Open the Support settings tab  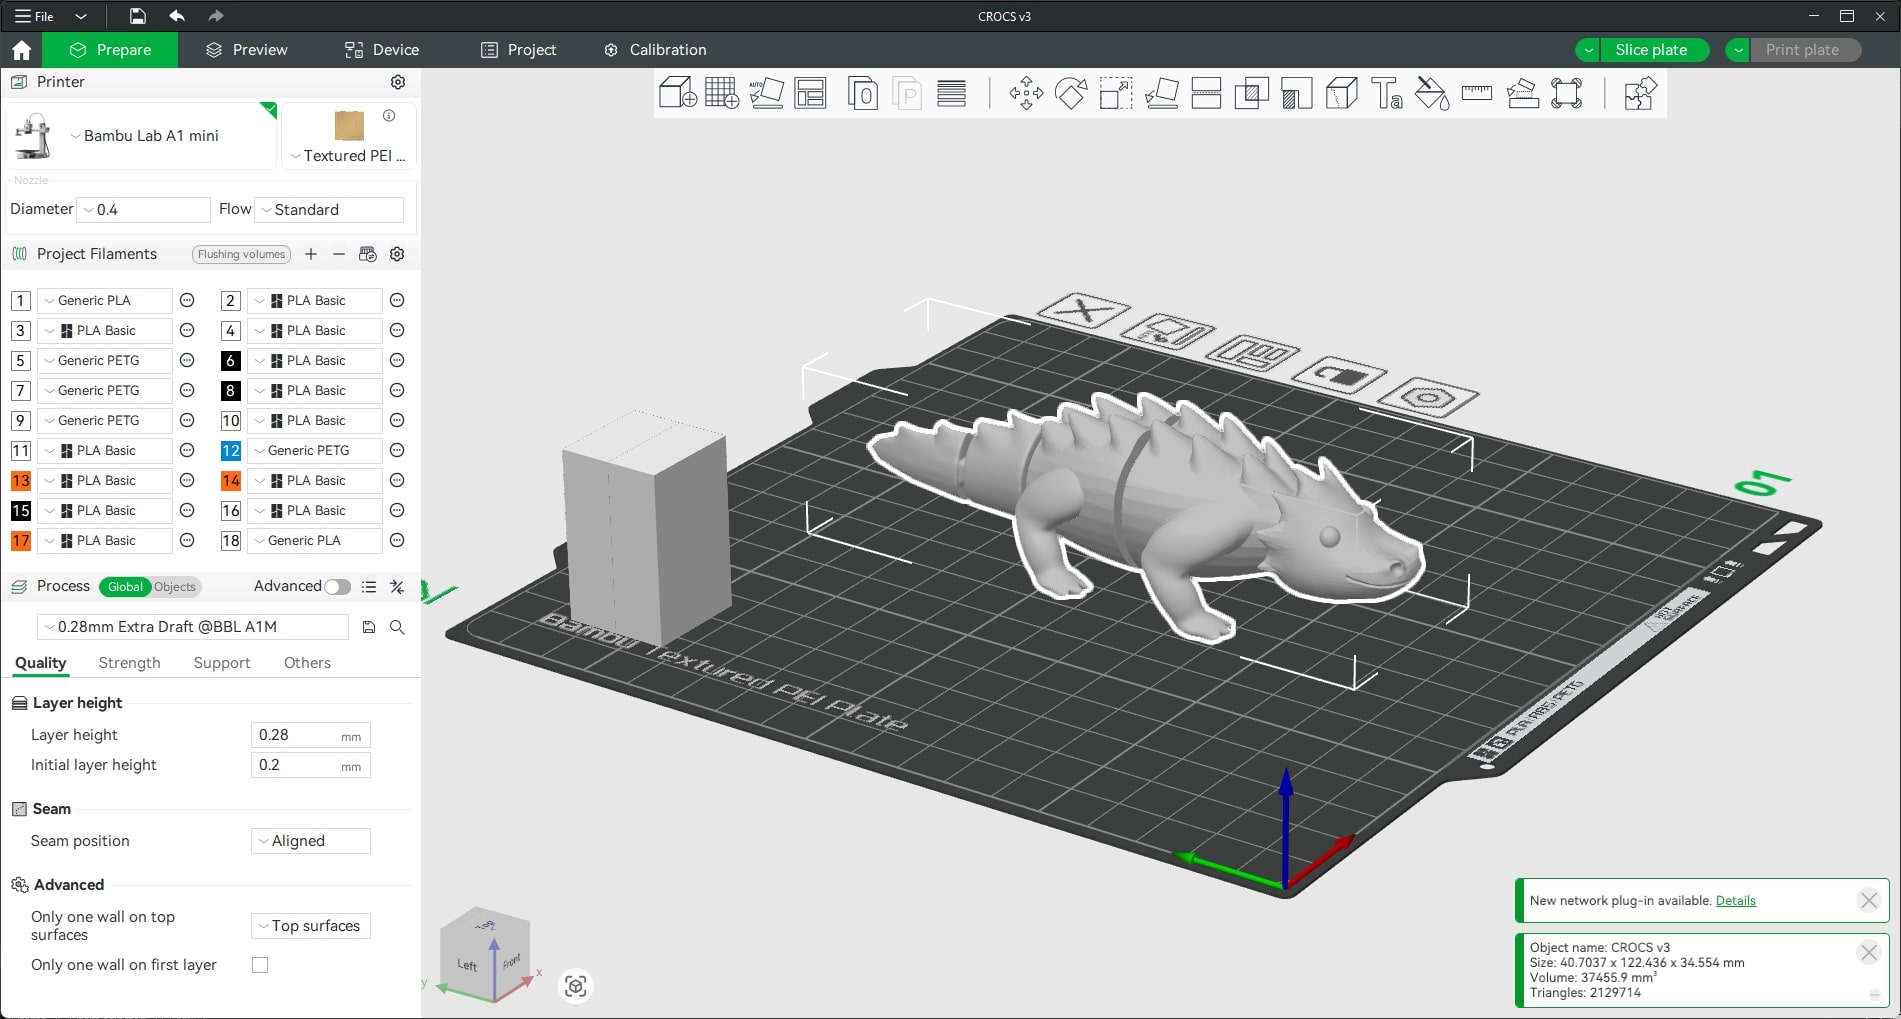coord(222,663)
